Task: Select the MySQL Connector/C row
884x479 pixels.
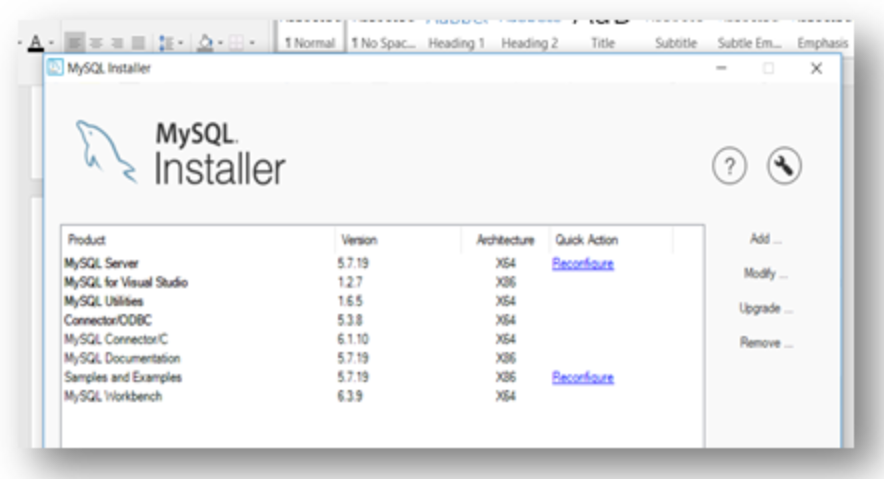Action: click(382, 339)
